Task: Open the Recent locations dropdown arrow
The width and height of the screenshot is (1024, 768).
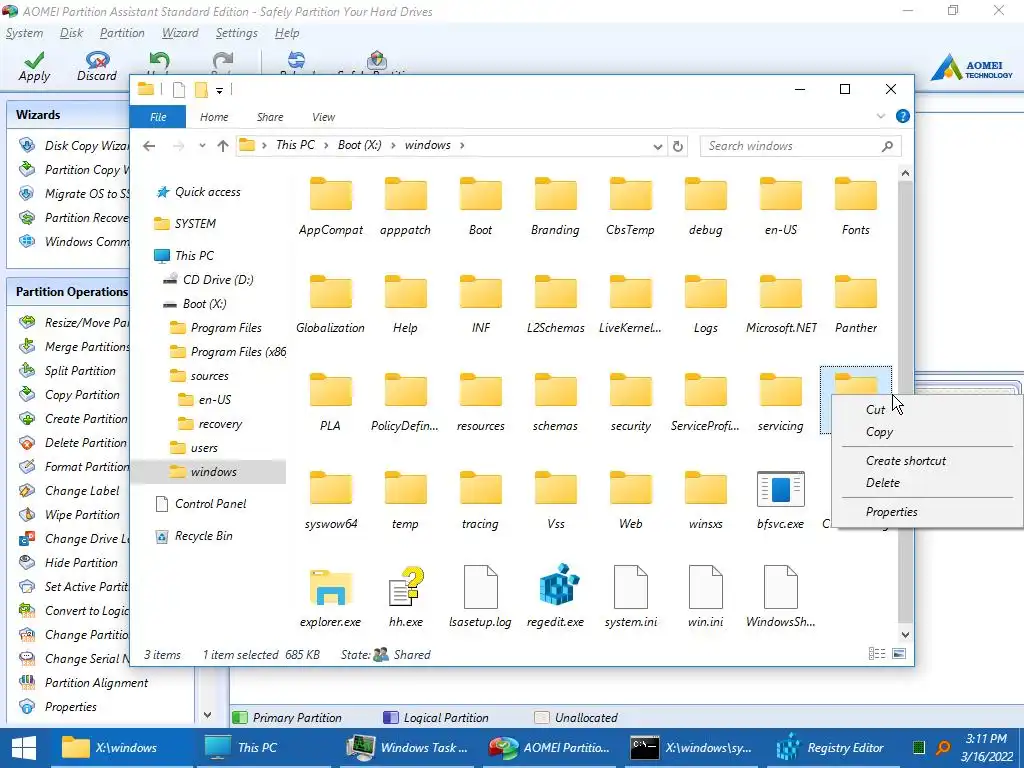Action: pyautogui.click(x=202, y=146)
